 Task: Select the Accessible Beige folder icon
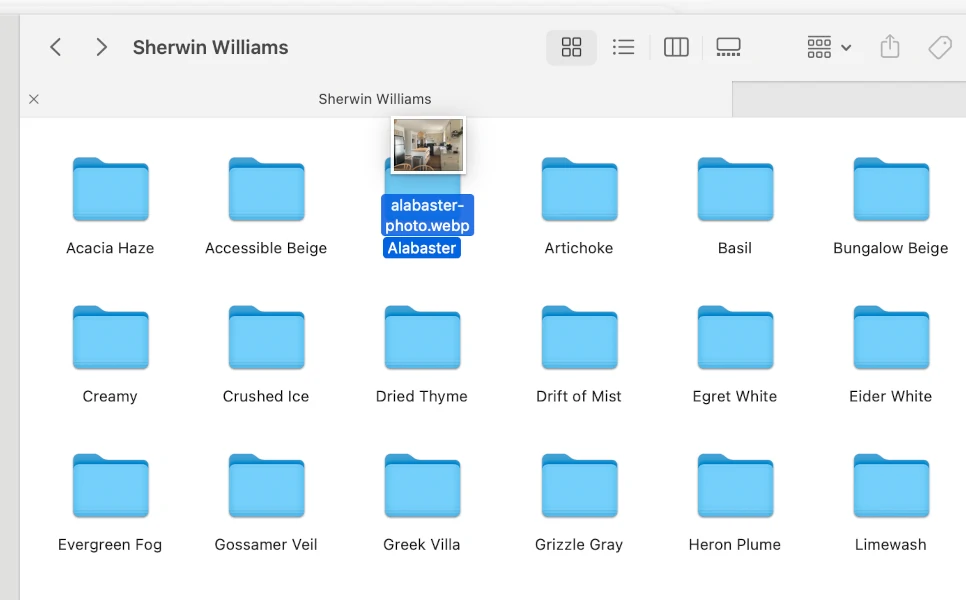266,189
